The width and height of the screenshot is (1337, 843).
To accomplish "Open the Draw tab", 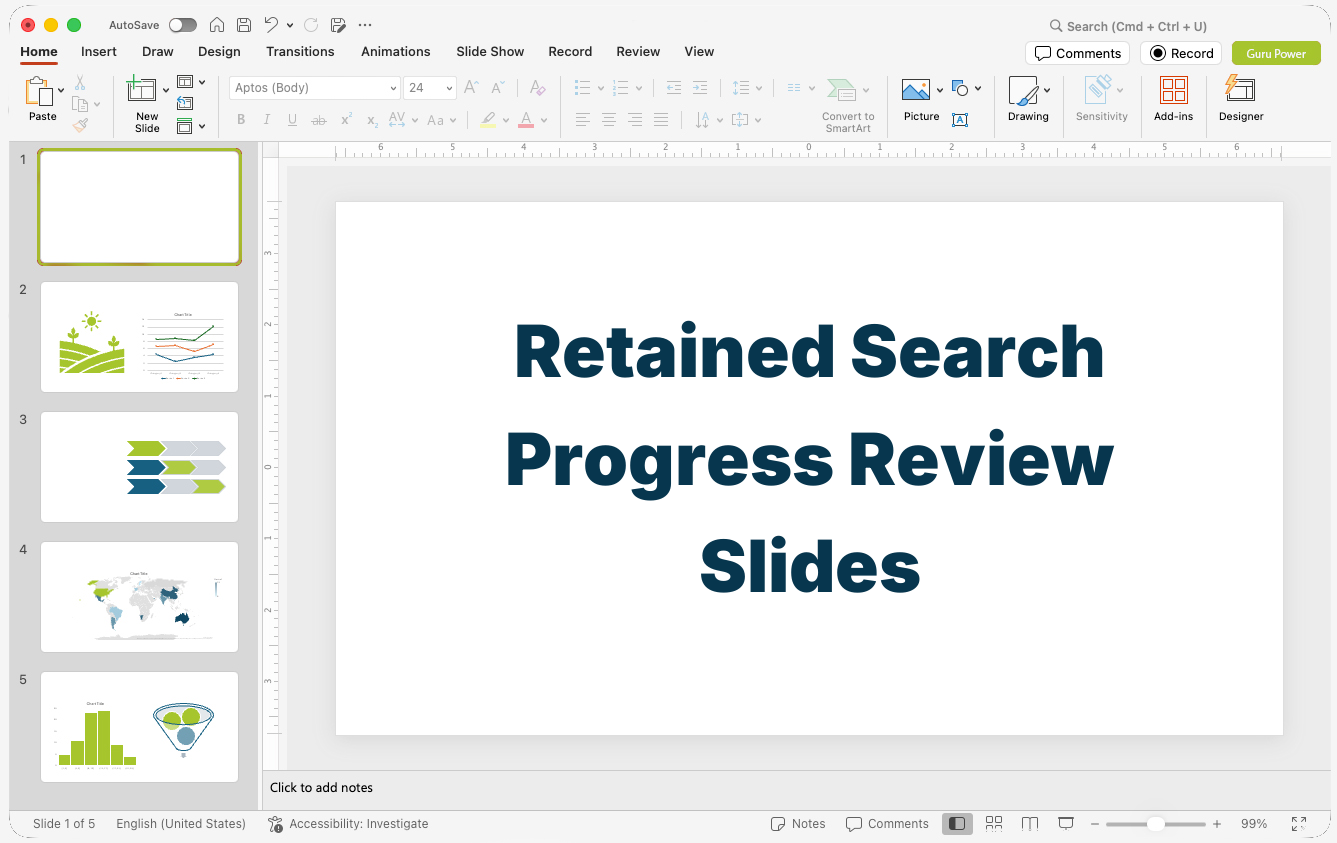I will point(158,51).
